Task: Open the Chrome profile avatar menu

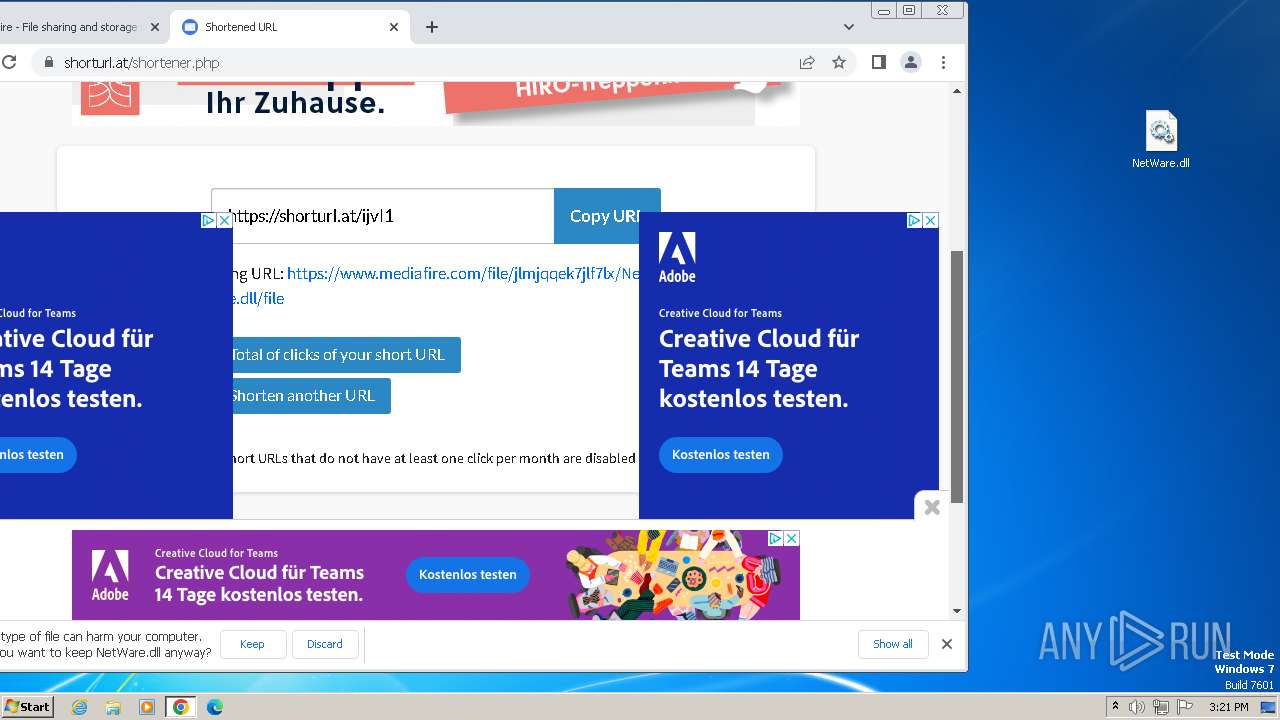Action: click(x=911, y=62)
